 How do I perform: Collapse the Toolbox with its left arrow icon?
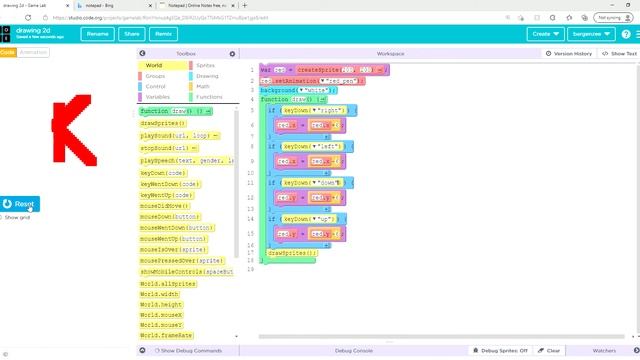142,53
